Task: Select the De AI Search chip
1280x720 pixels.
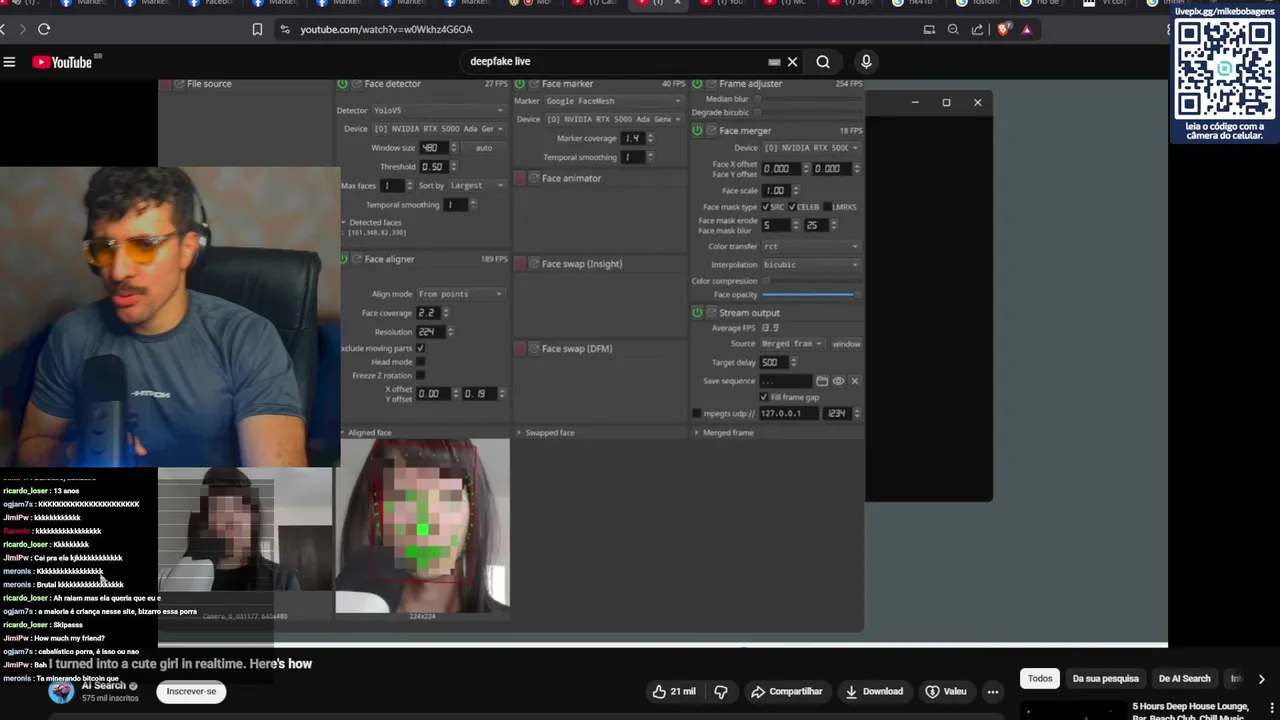Action: 1184,679
